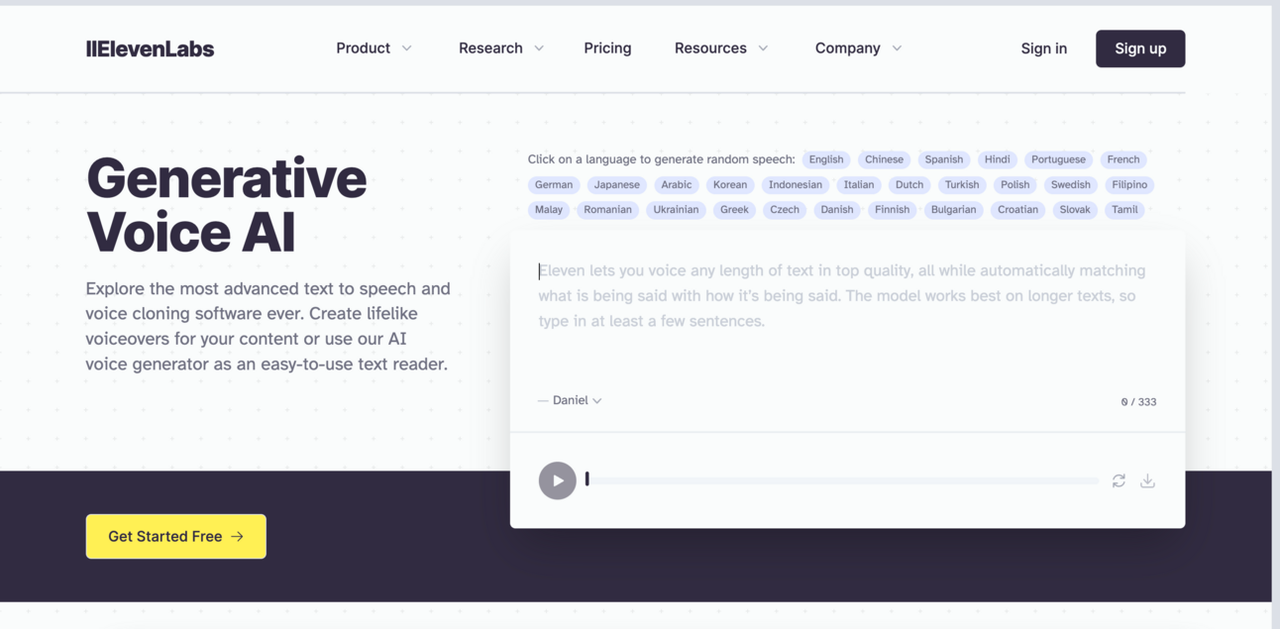Select the Dutch language chip
The image size is (1280, 629).
(909, 184)
